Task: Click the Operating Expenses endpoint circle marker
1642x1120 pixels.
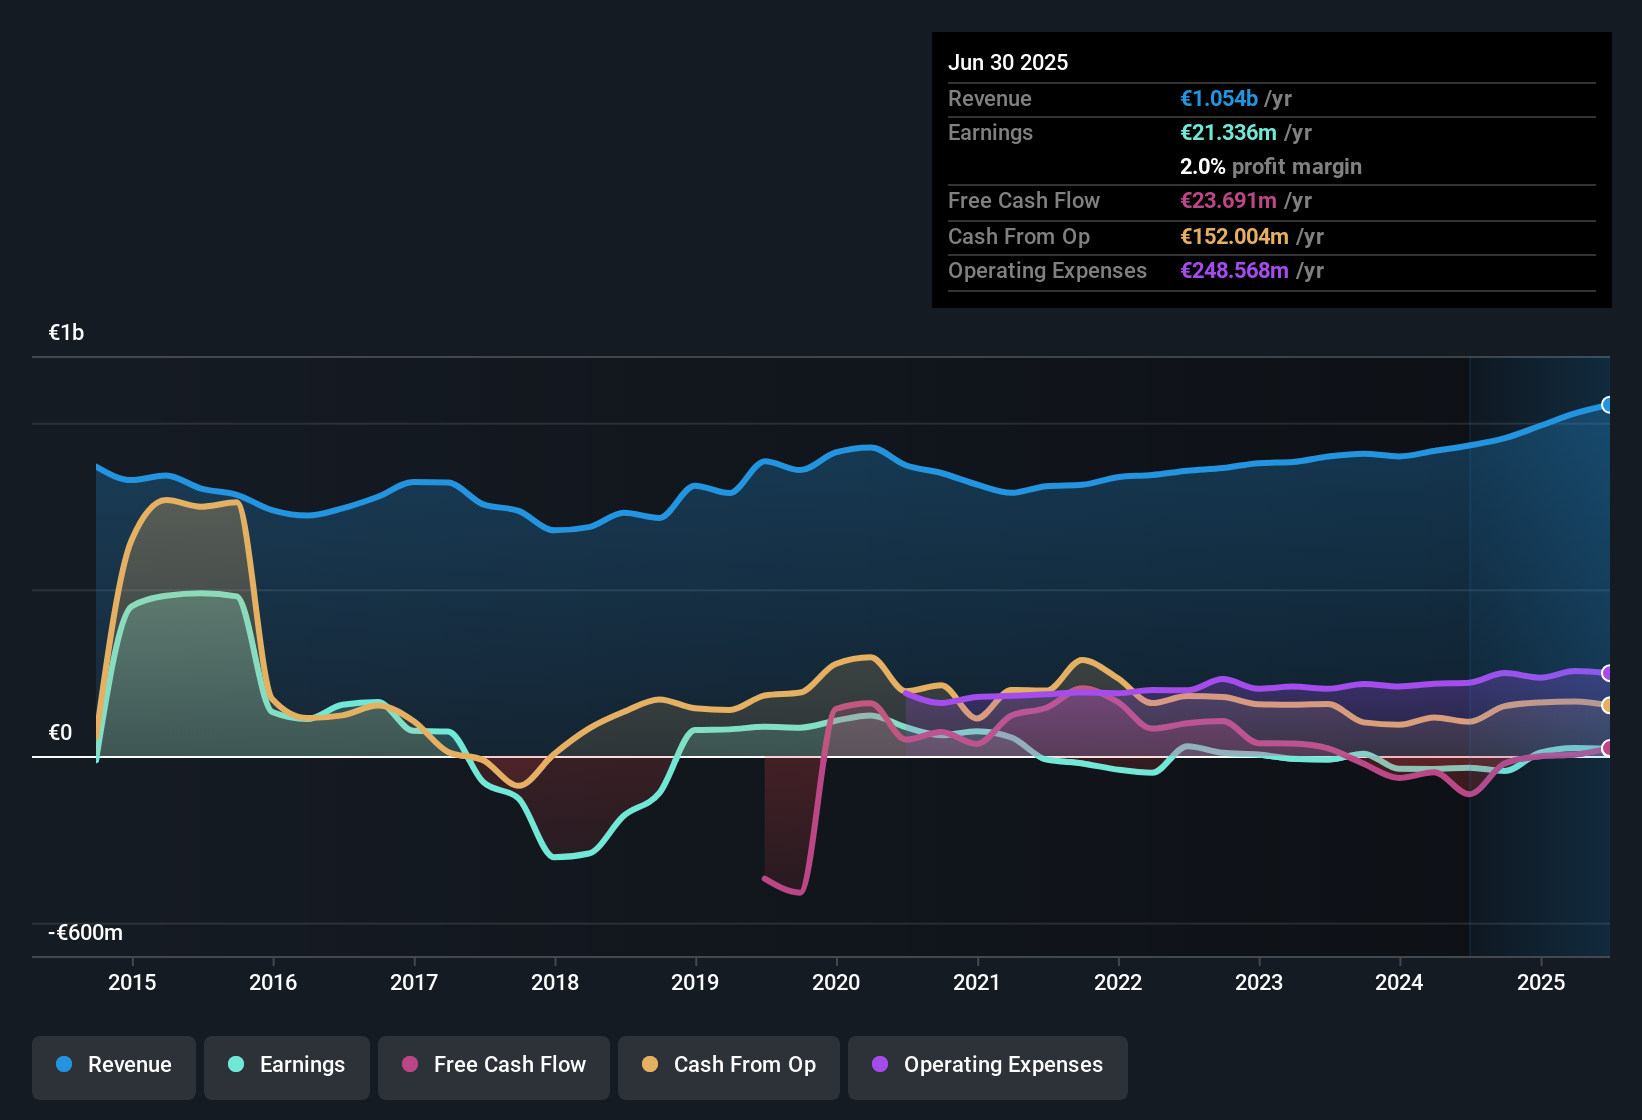Action: point(1607,674)
